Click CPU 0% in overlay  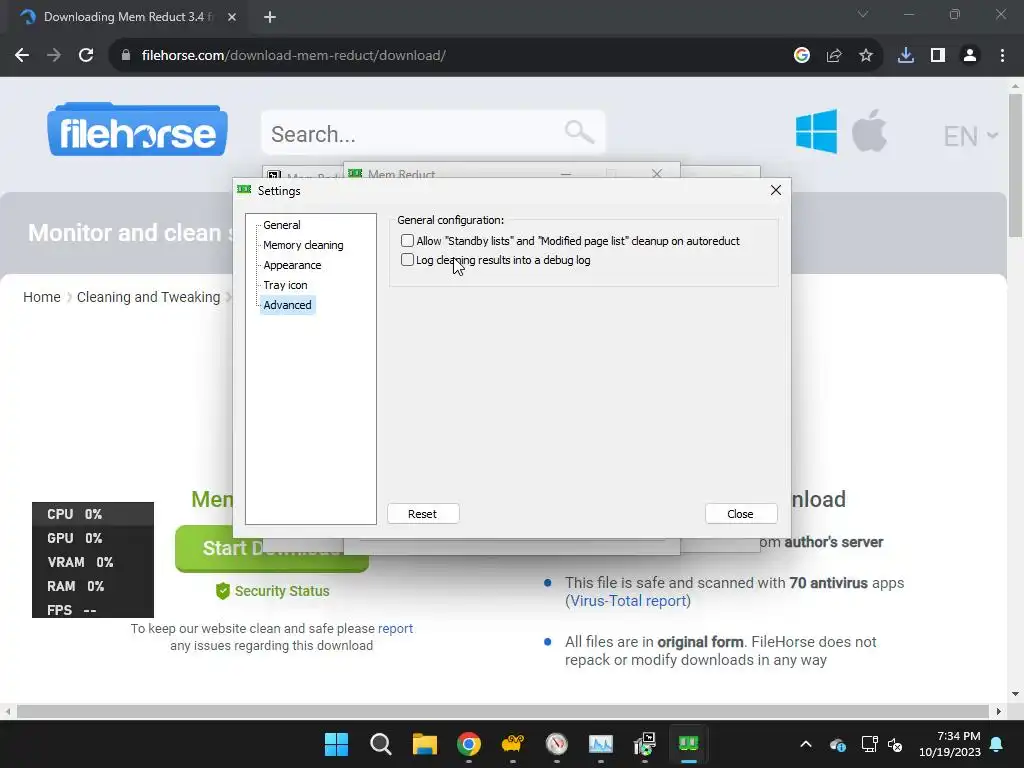(74, 514)
